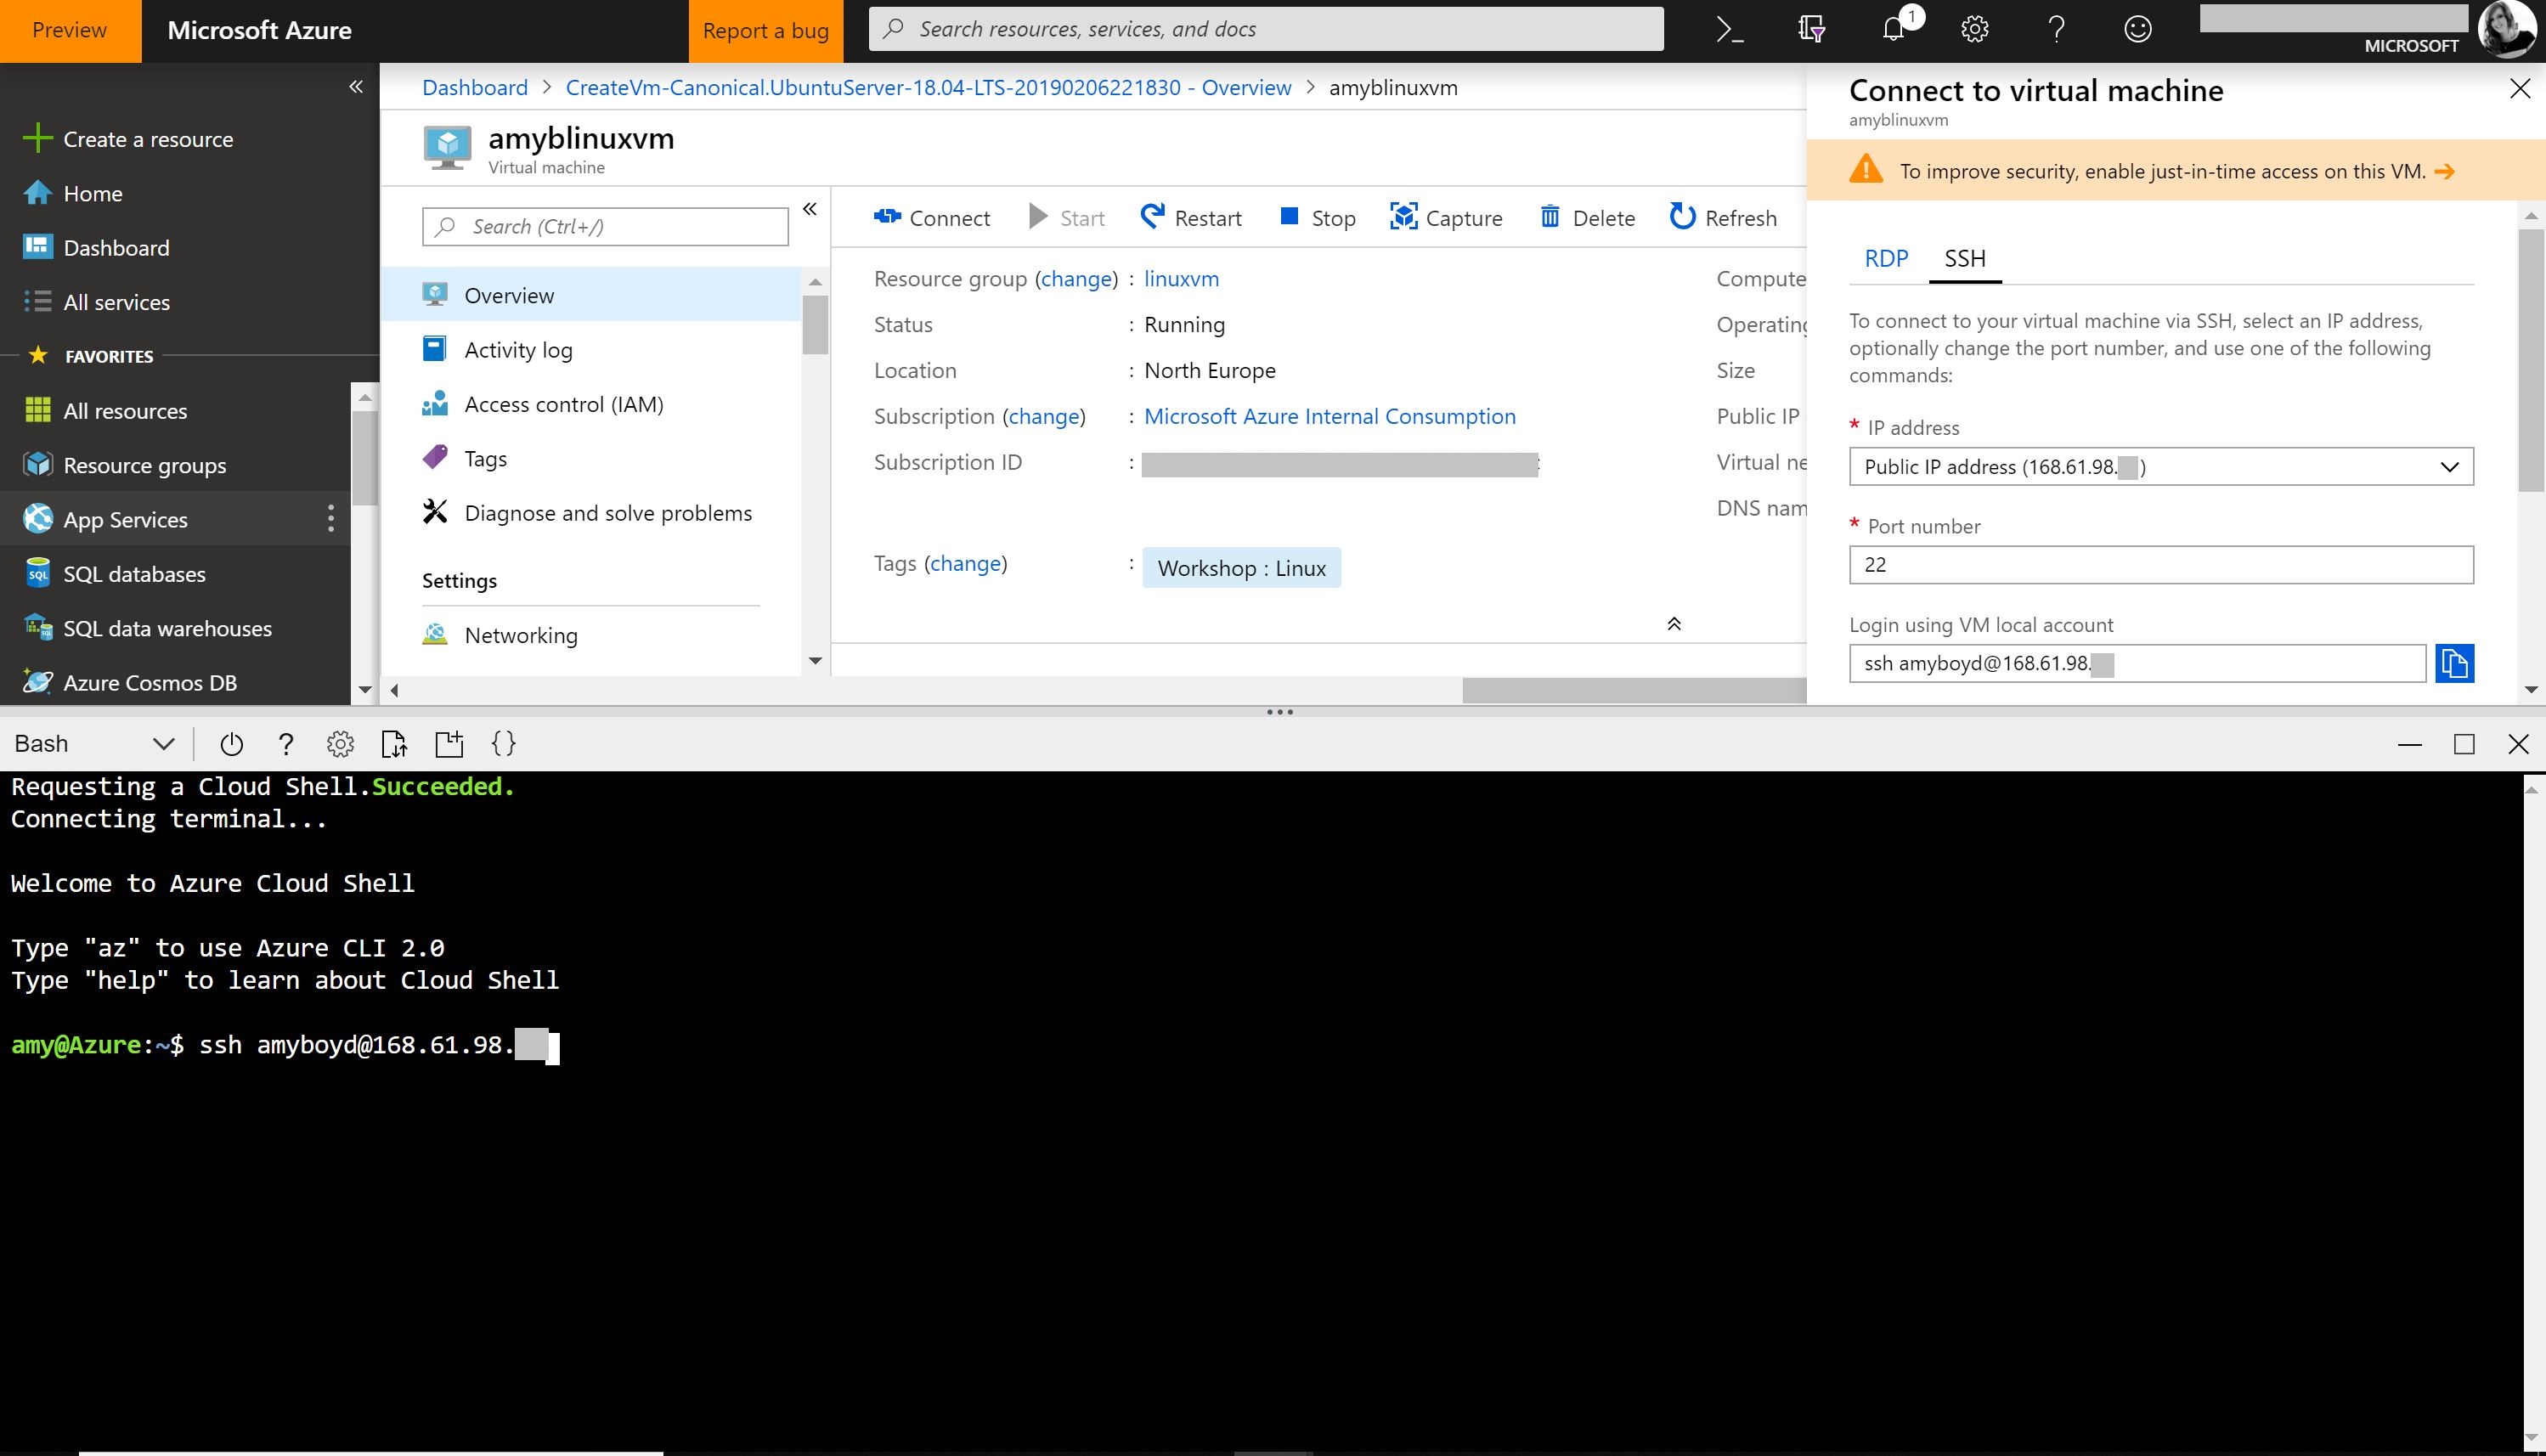Close the Connect to virtual machine panel
The height and width of the screenshot is (1456, 2546).
pos(2519,88)
